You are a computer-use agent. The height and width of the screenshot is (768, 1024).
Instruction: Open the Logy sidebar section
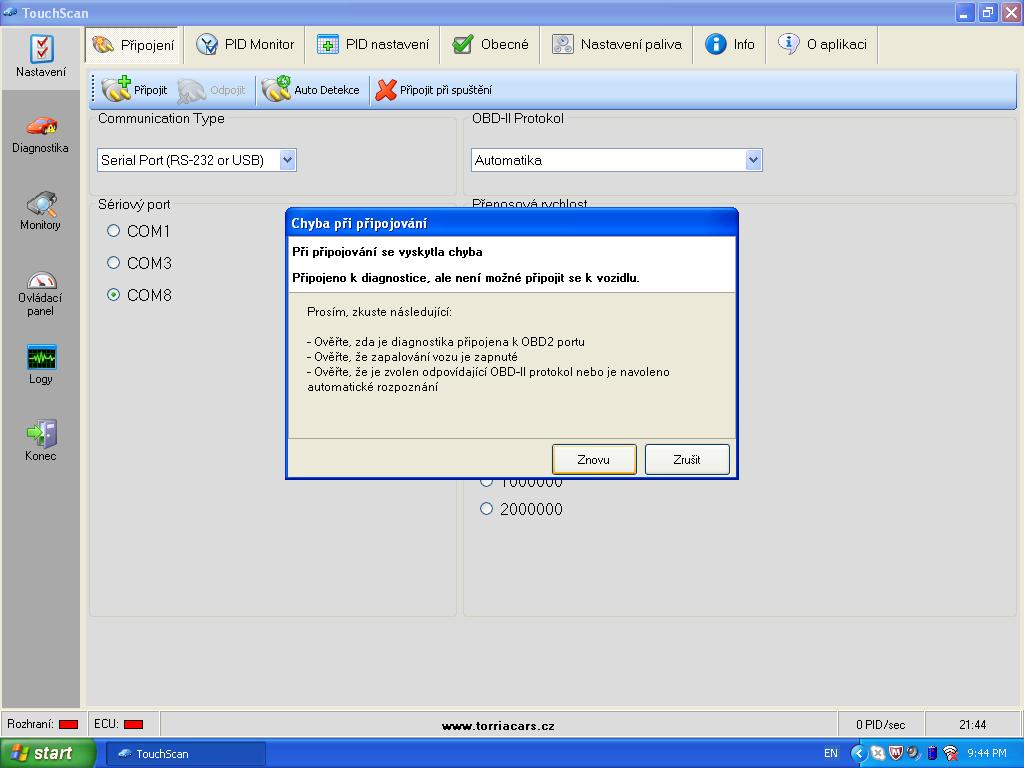tap(41, 365)
